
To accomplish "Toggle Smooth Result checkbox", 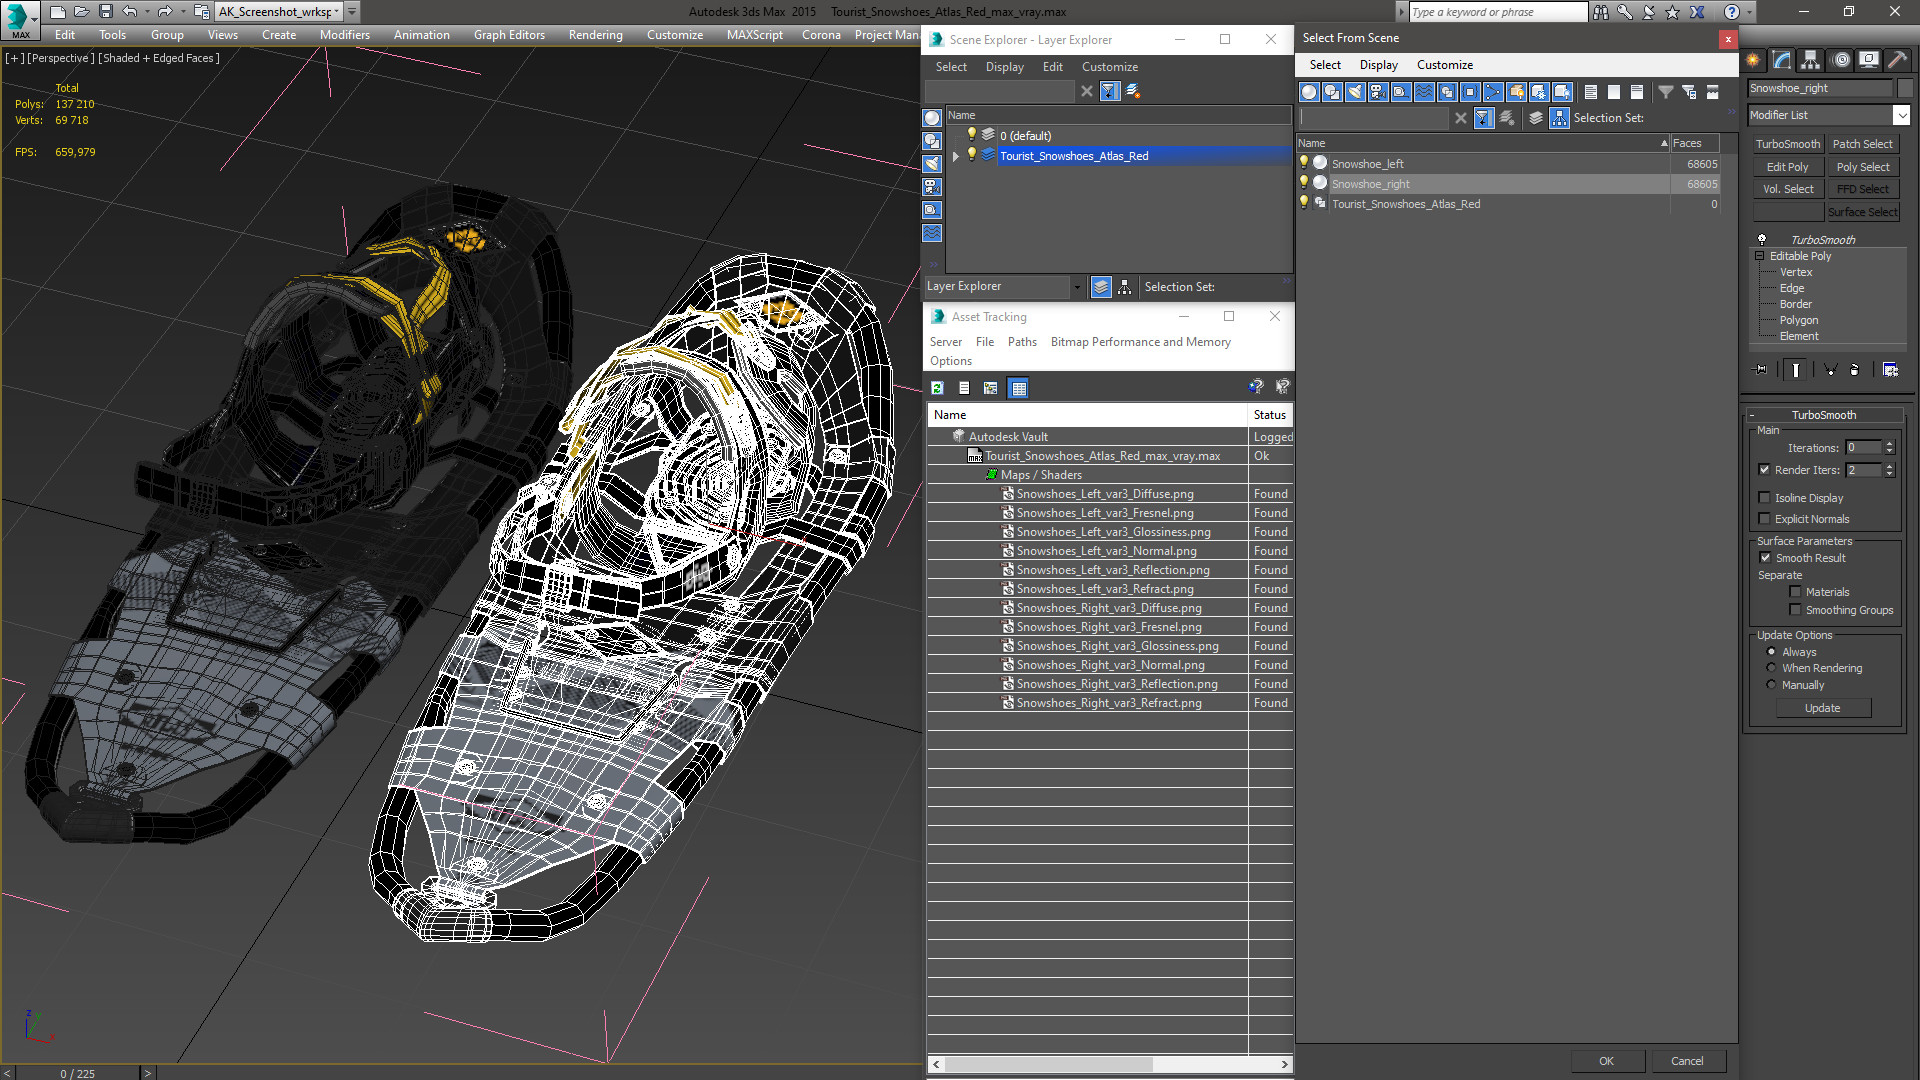I will pyautogui.click(x=1765, y=558).
